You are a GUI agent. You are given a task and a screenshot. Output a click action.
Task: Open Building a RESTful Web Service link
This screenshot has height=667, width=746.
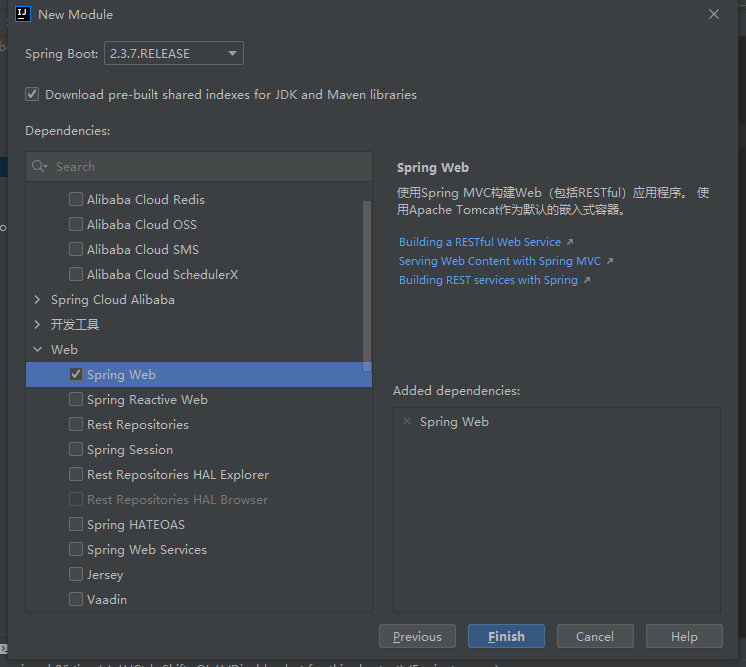(x=480, y=242)
